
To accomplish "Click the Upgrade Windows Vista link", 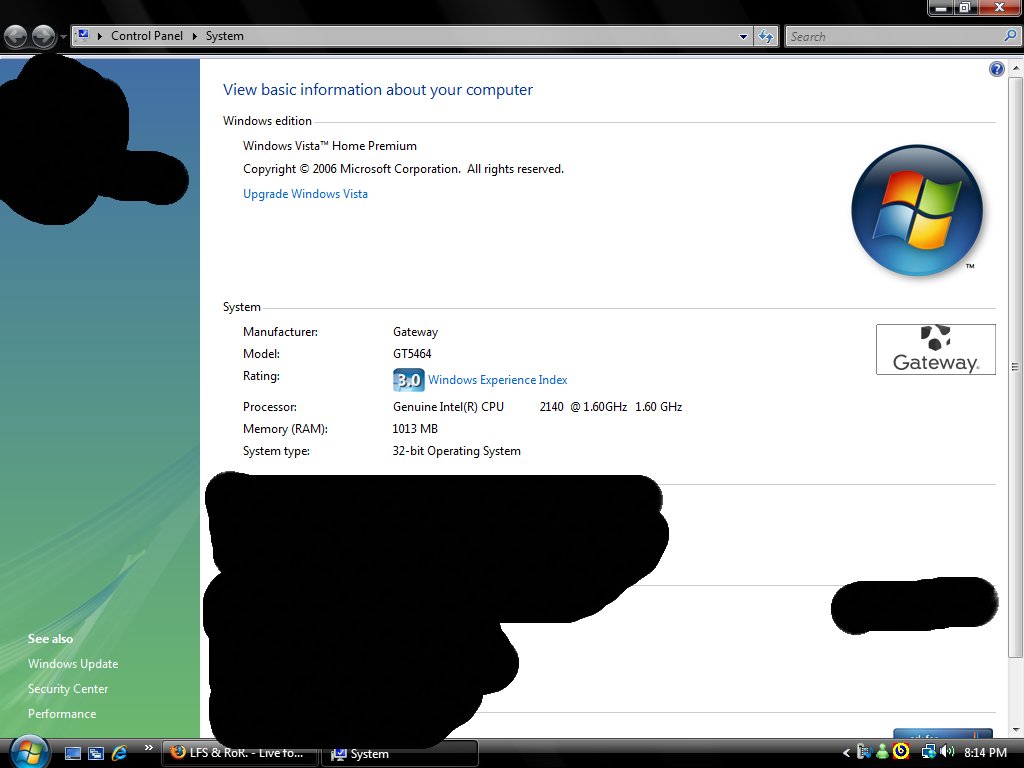I will click(x=305, y=194).
